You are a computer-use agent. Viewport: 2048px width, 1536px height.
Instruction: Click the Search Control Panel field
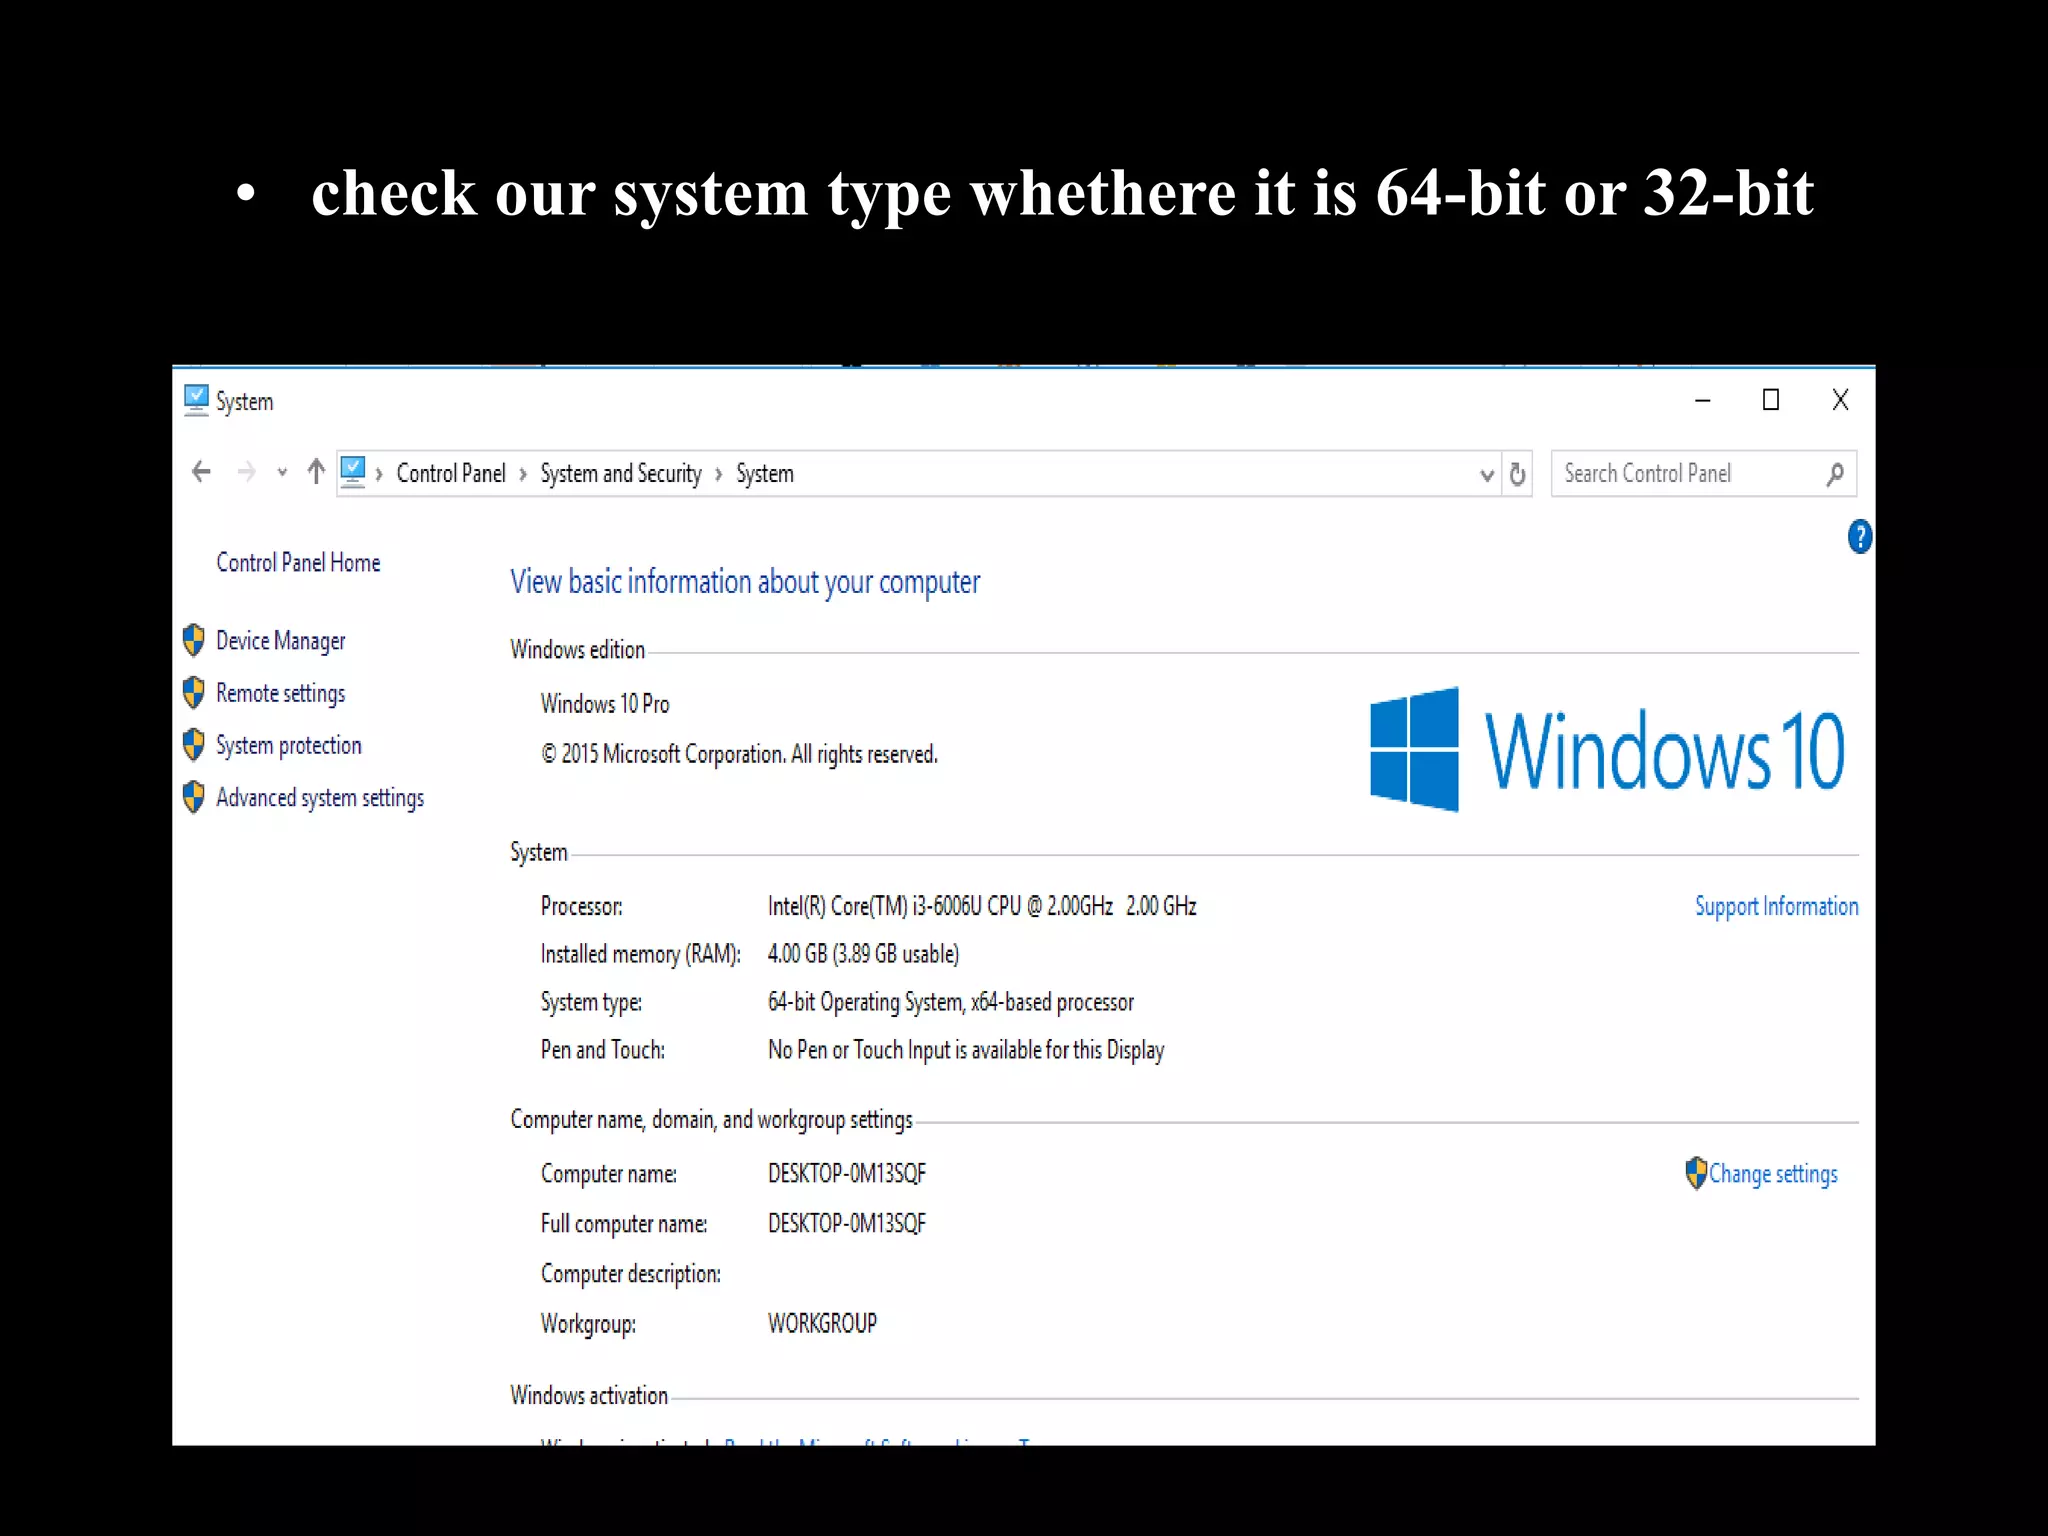point(1703,473)
